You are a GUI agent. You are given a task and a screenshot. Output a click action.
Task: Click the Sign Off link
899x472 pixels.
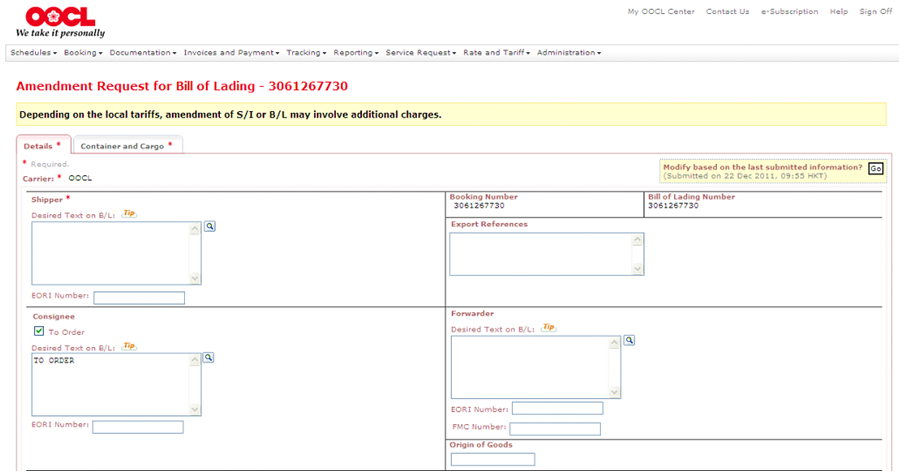point(875,12)
